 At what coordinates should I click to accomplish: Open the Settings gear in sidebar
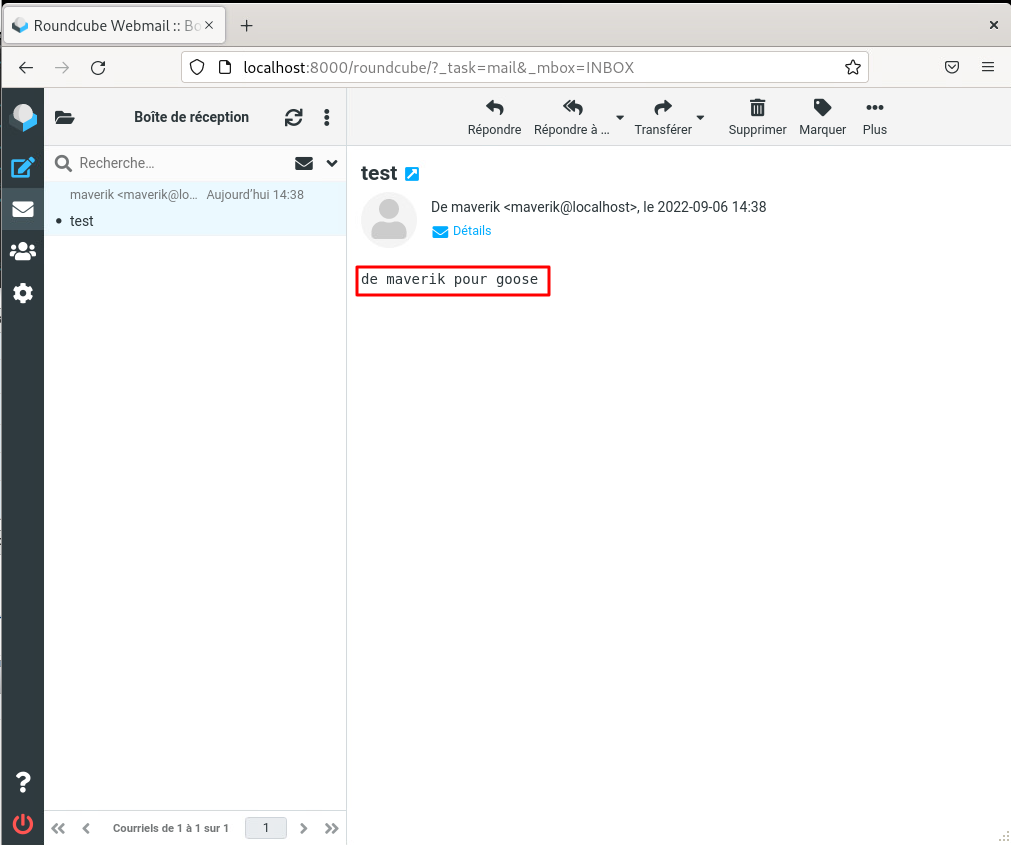22,293
